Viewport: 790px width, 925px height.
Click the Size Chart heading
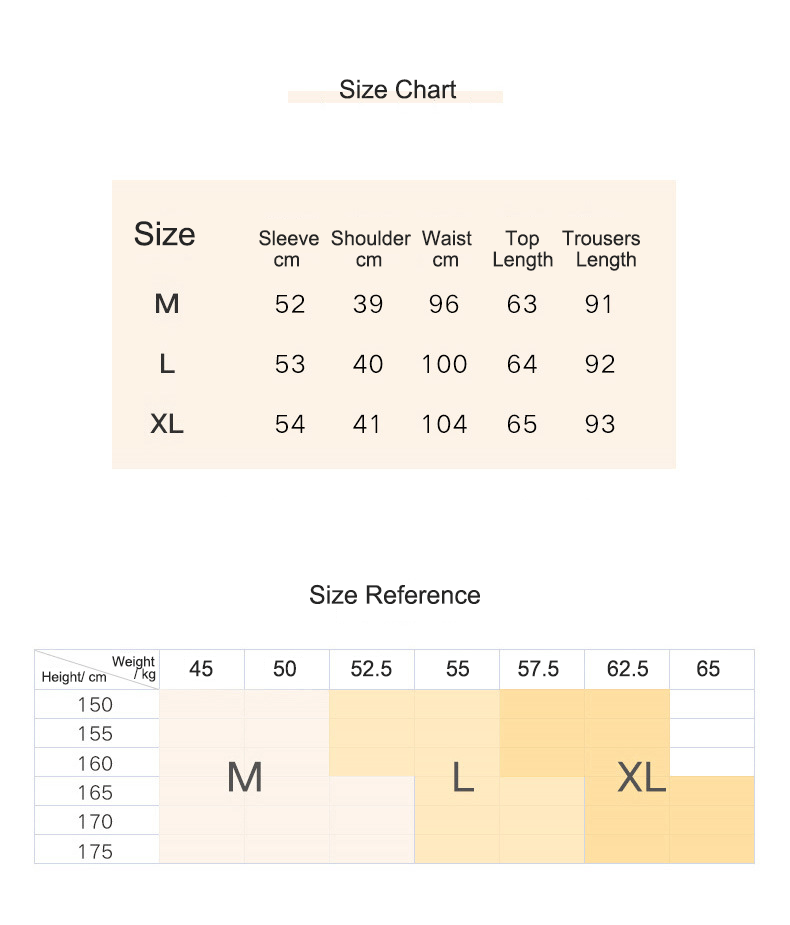click(x=397, y=90)
